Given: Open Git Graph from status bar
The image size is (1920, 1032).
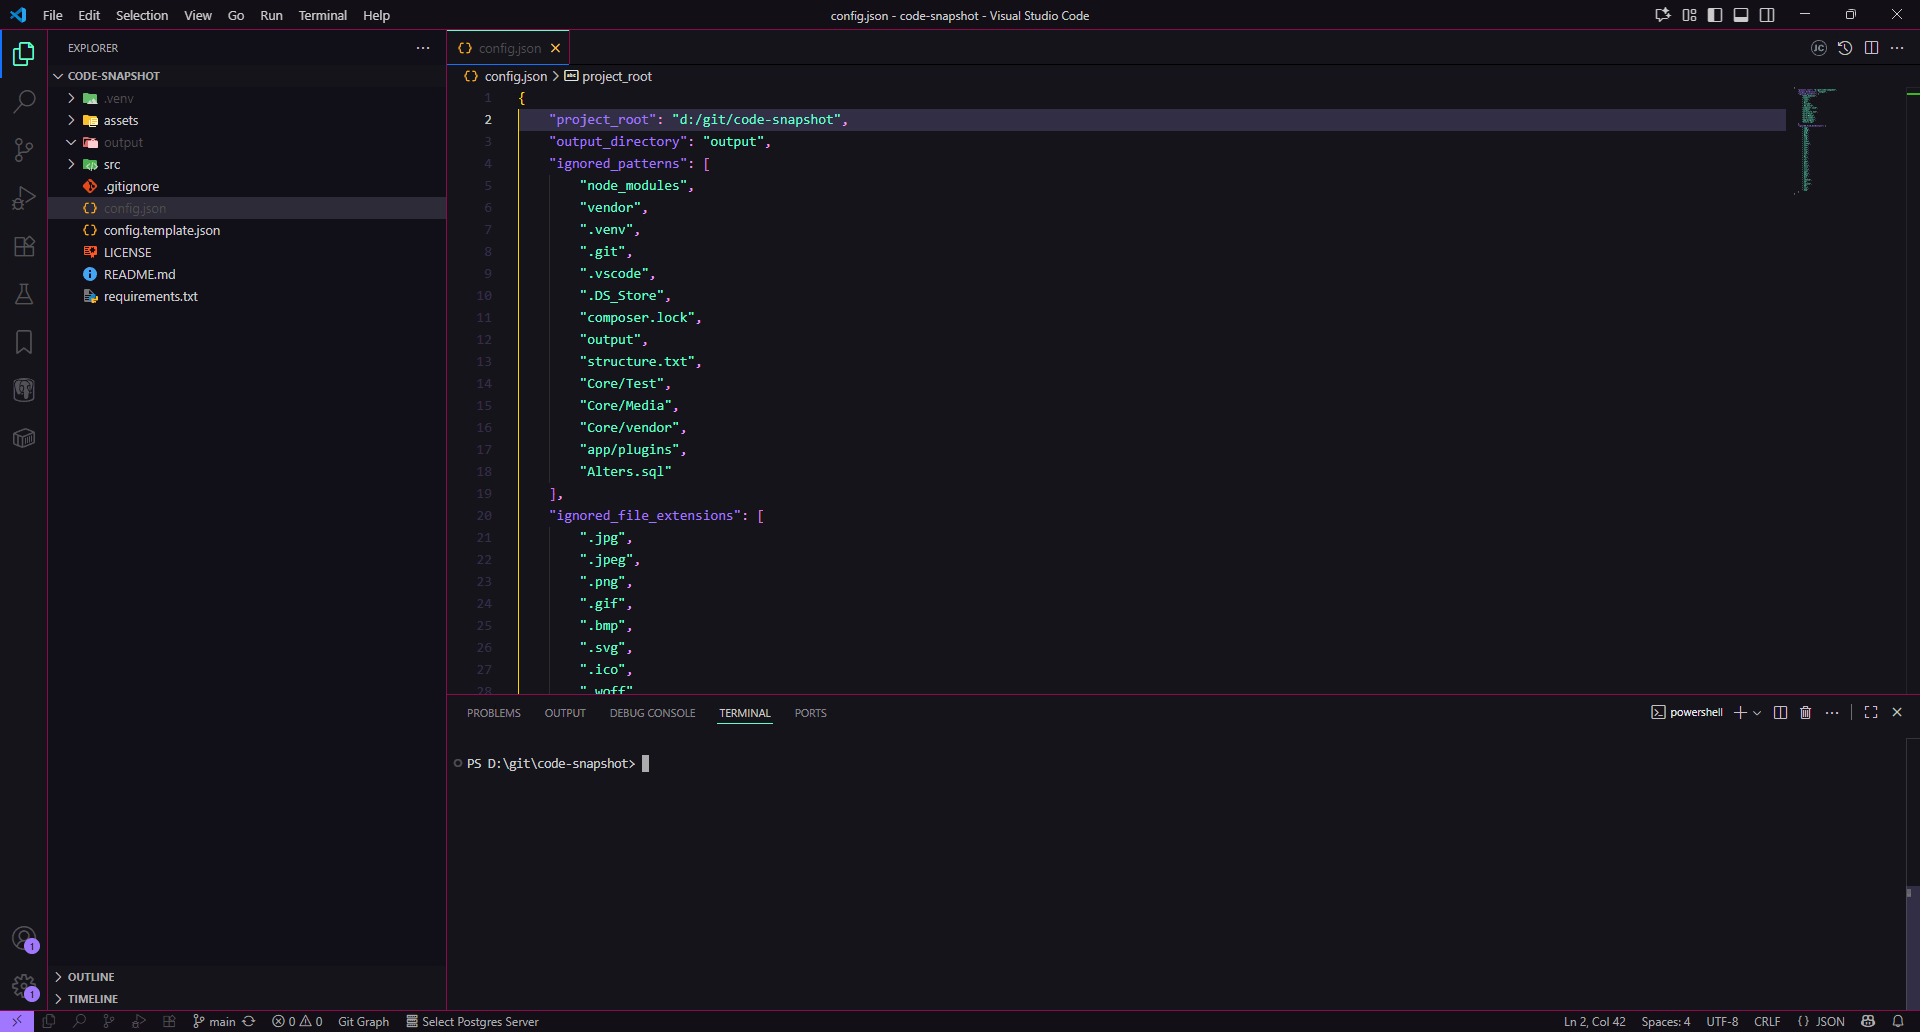Looking at the screenshot, I should (x=364, y=1021).
